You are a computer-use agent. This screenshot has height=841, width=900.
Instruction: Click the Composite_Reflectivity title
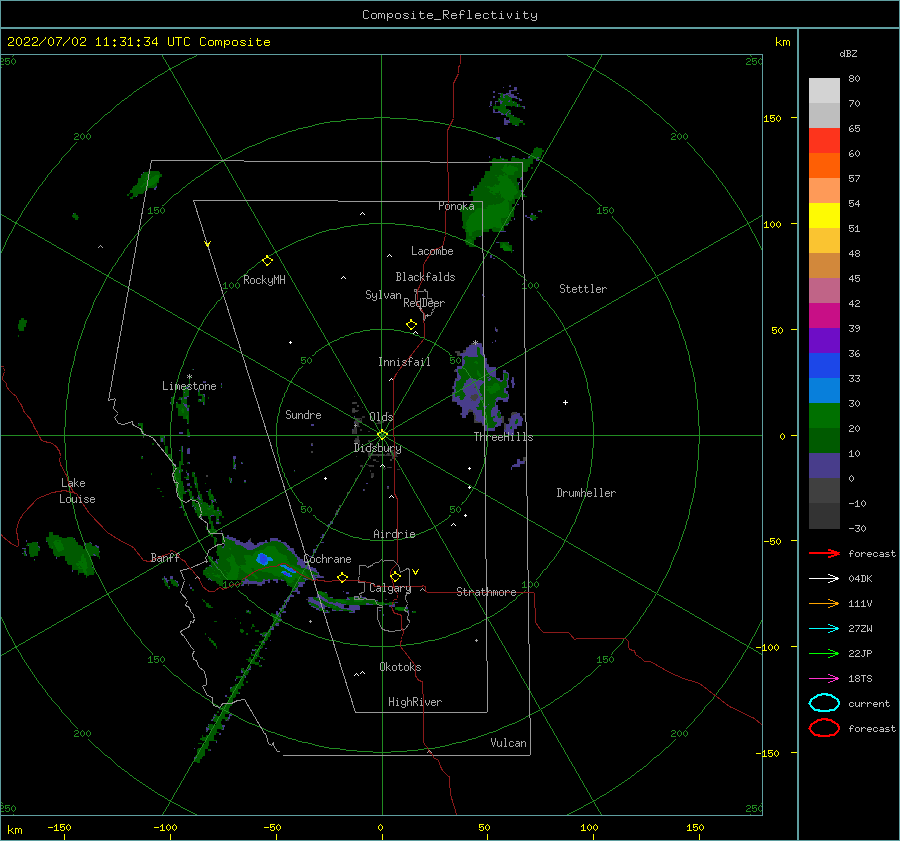pos(450,15)
